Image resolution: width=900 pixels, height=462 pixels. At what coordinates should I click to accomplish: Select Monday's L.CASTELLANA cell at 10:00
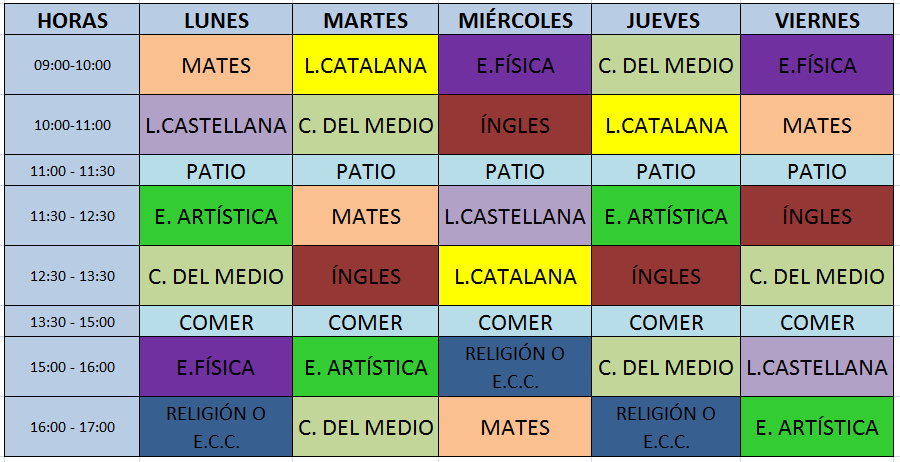pos(216,125)
